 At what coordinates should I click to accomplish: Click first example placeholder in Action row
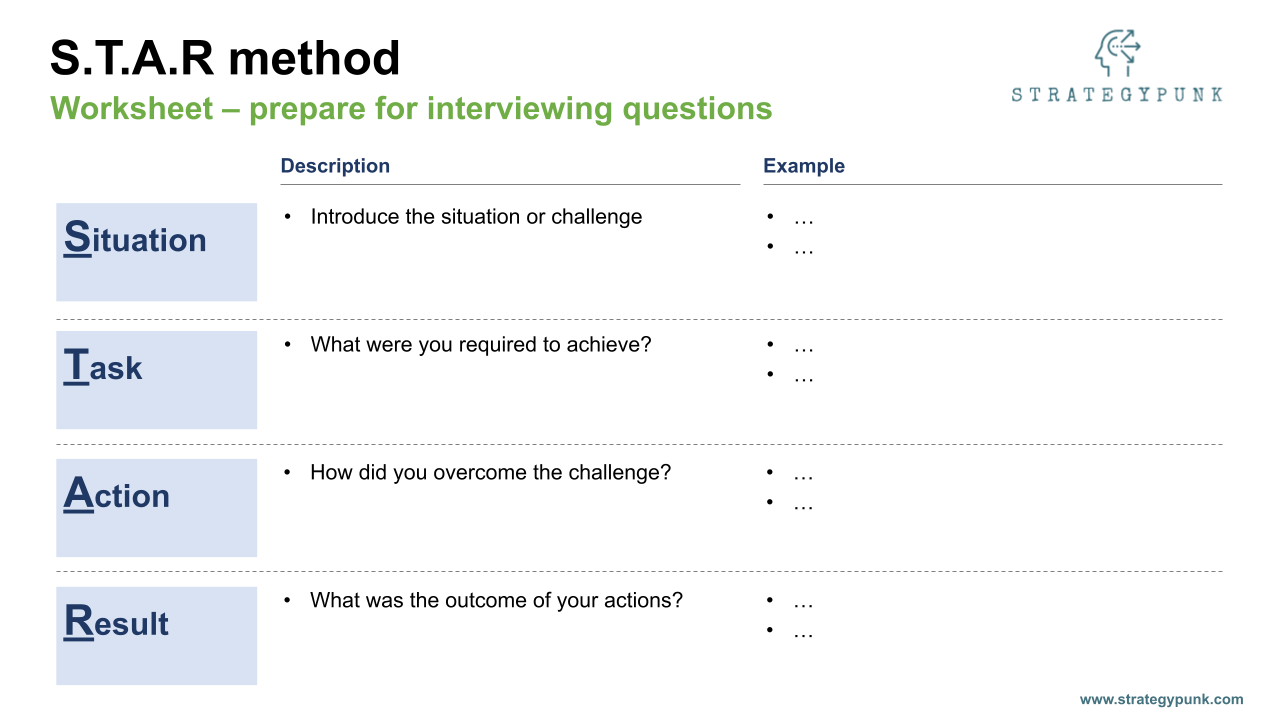coord(803,474)
